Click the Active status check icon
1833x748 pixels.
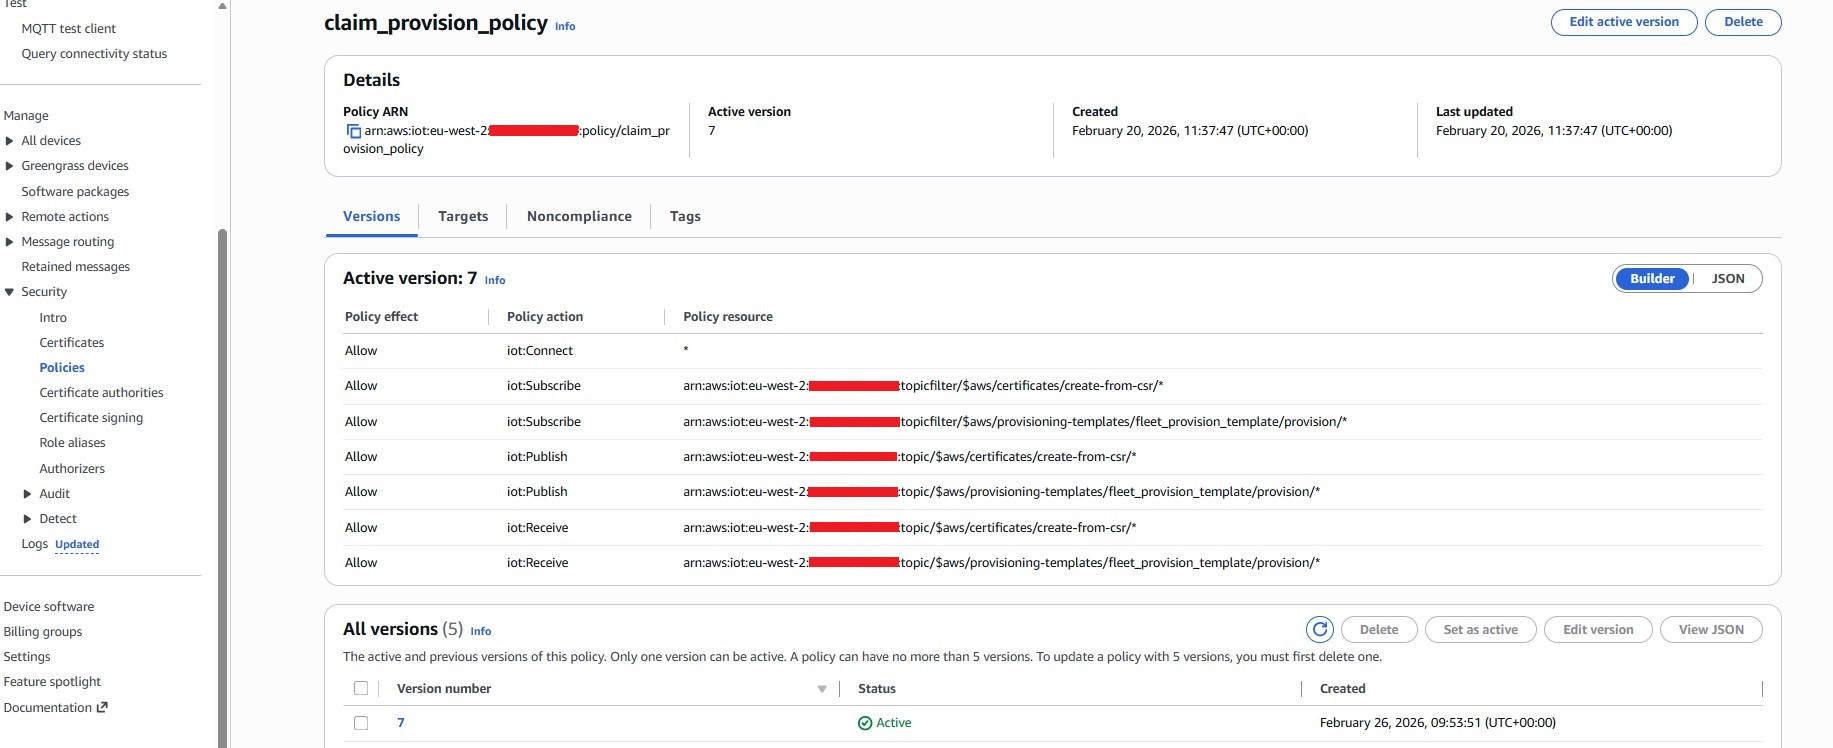pos(865,723)
